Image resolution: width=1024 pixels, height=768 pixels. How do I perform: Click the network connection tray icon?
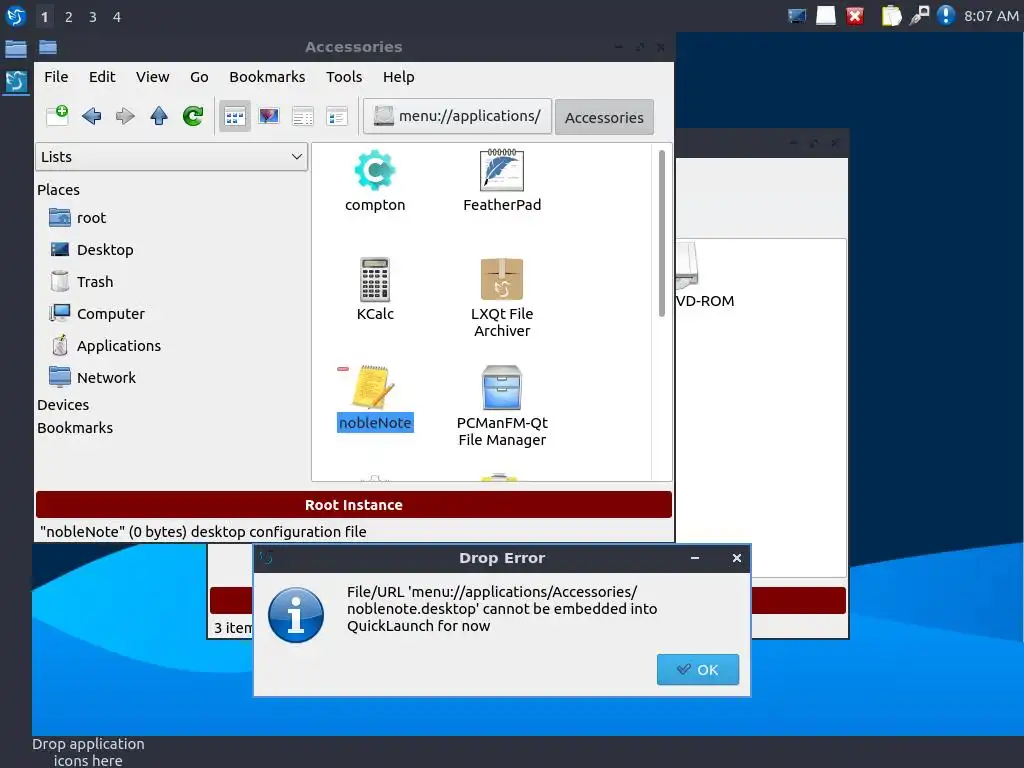pos(920,16)
